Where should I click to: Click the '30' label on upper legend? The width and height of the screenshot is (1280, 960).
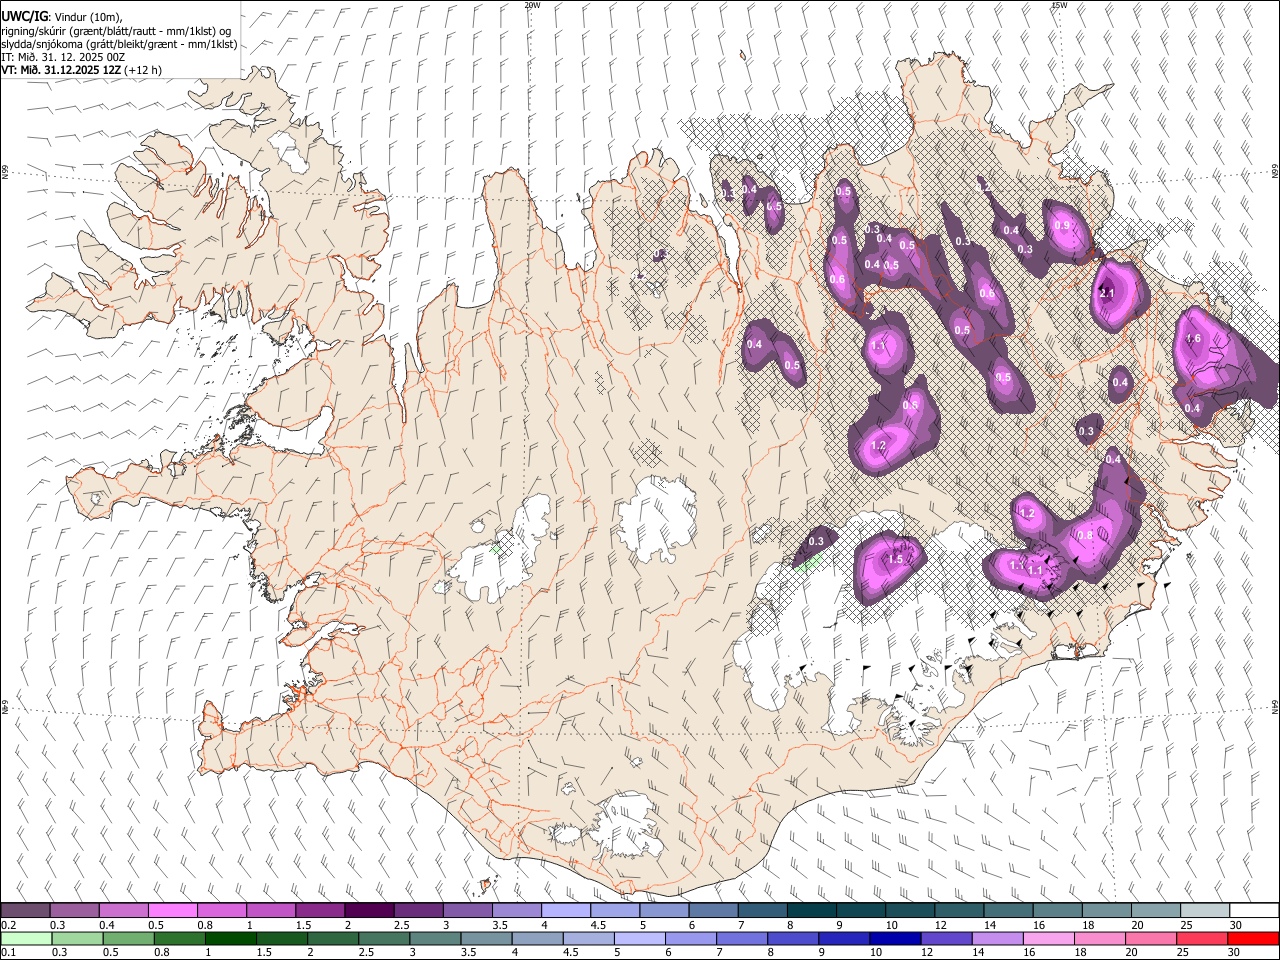coord(1236,925)
